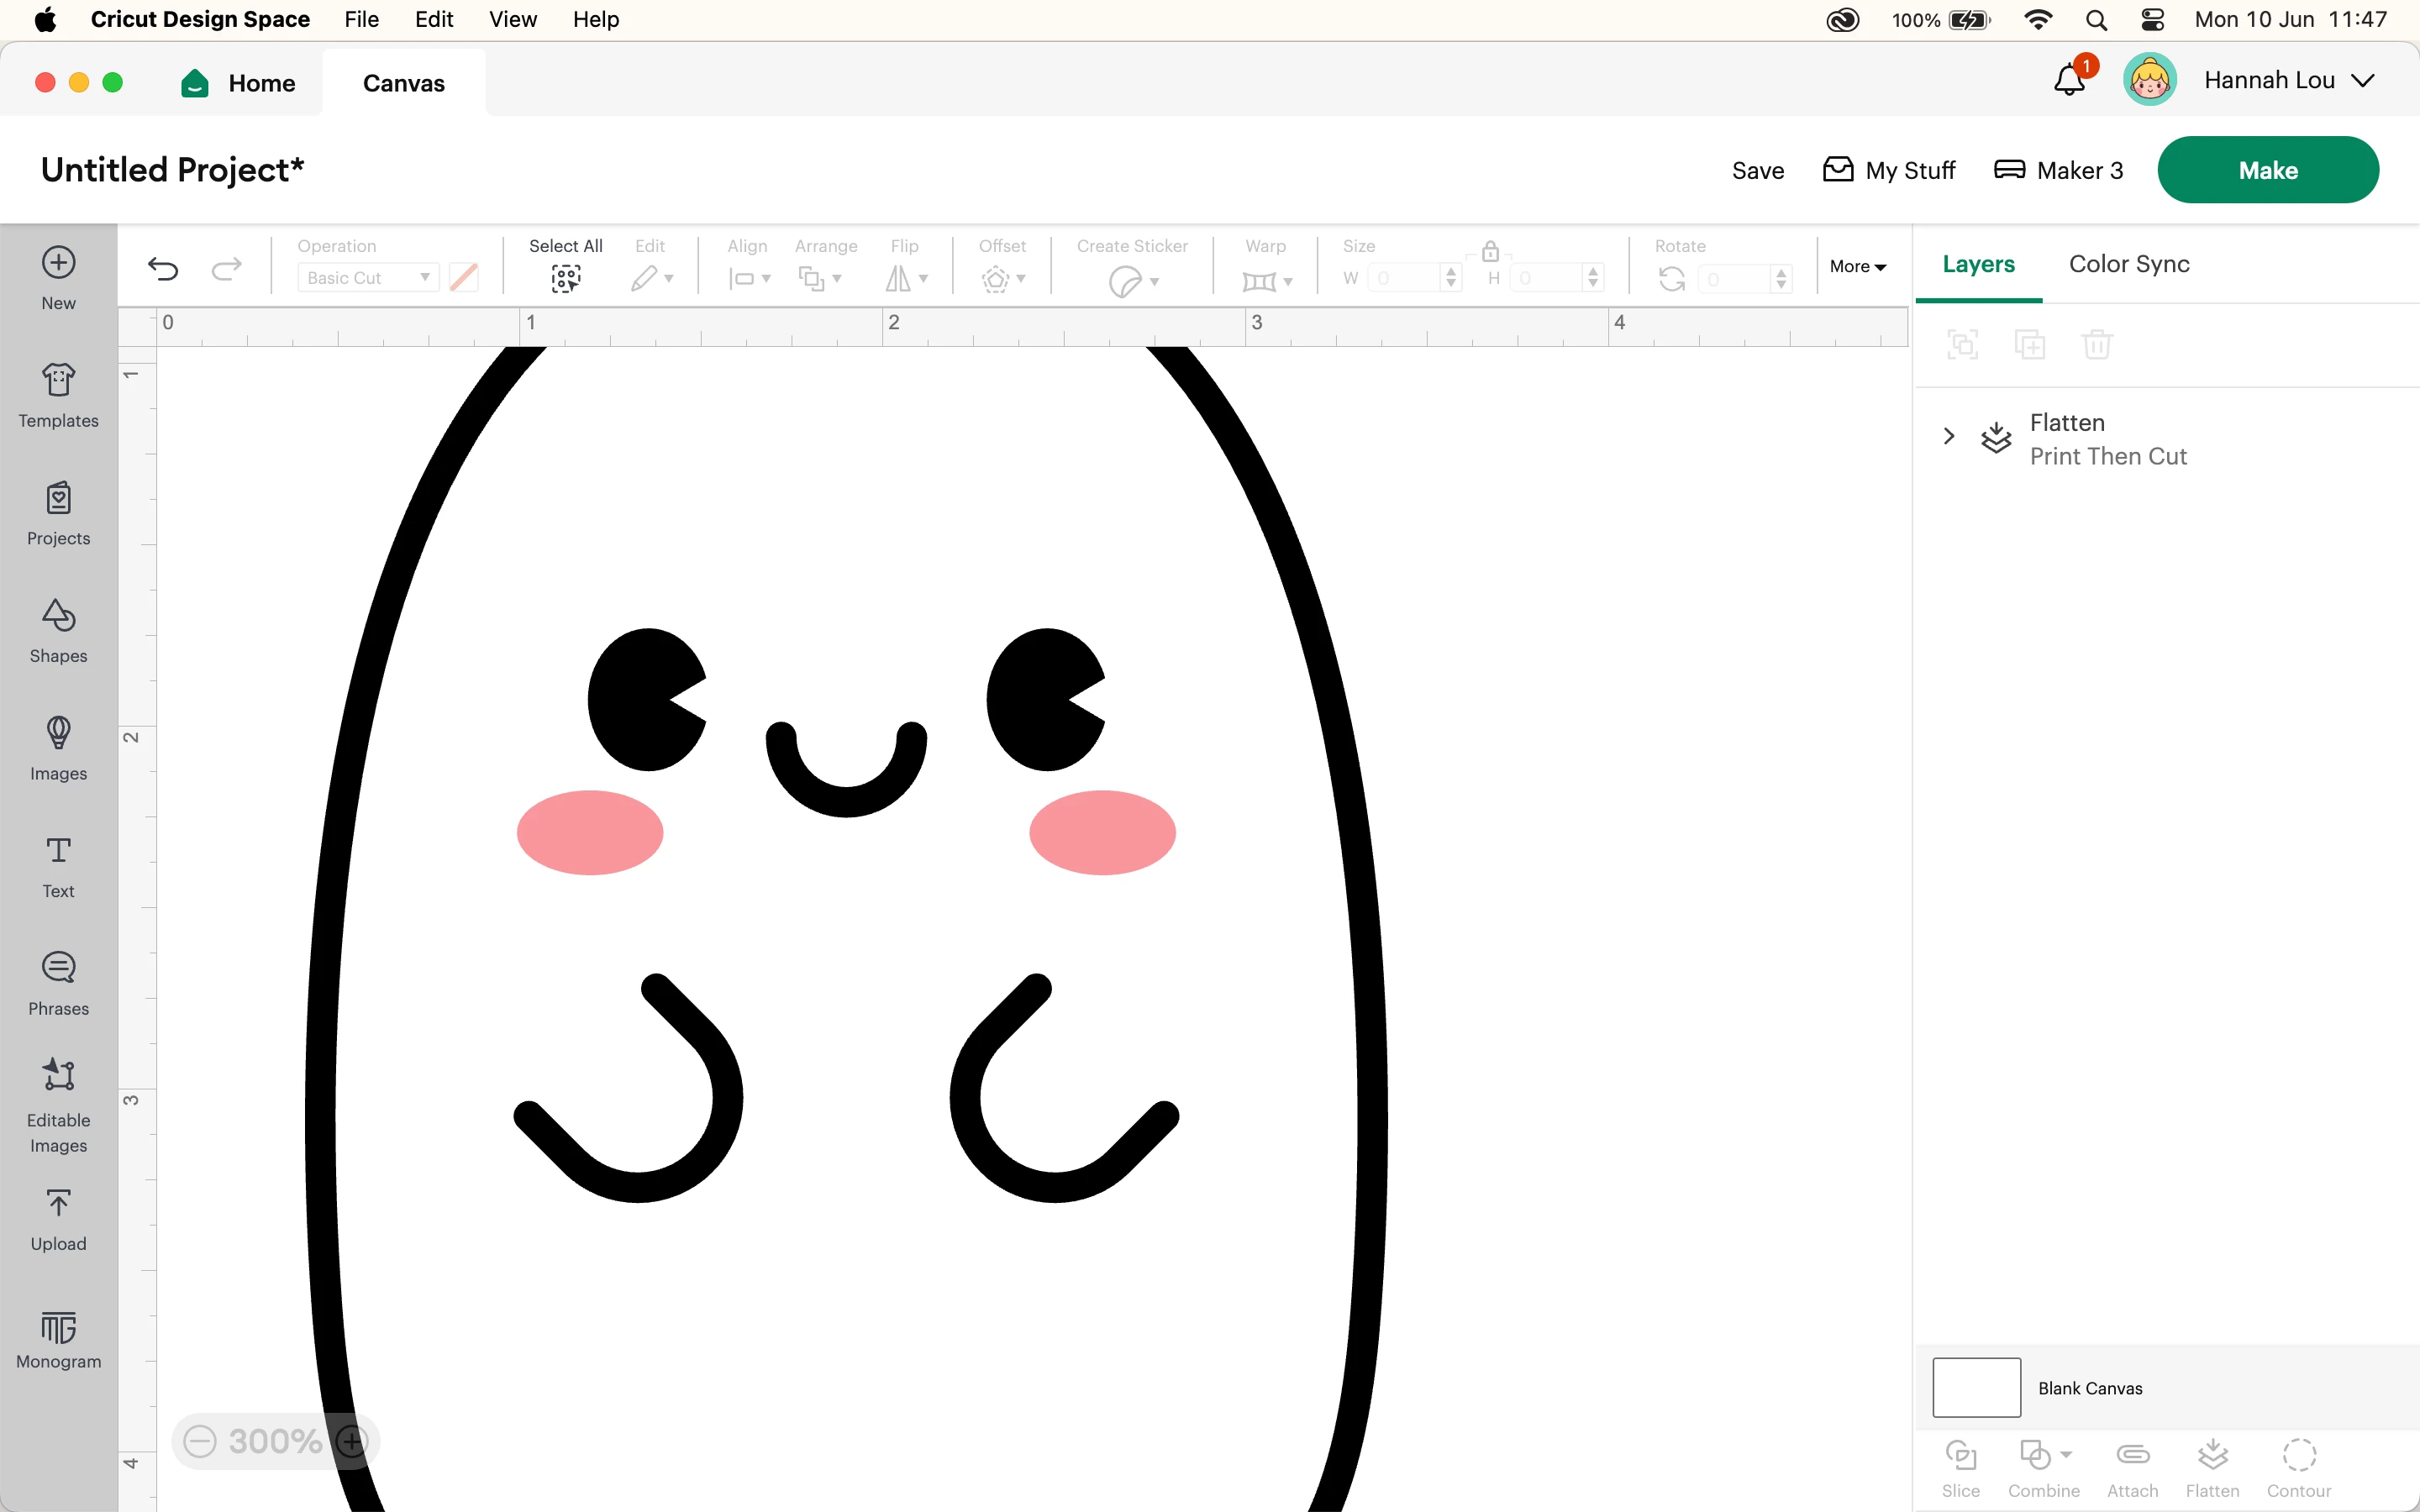Click the Select All icon

(x=565, y=278)
